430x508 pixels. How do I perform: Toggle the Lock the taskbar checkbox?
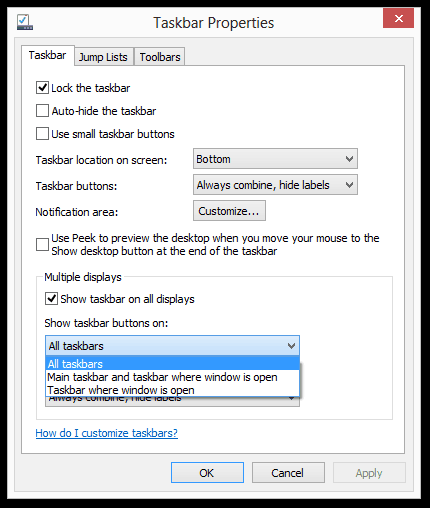pyautogui.click(x=42, y=88)
